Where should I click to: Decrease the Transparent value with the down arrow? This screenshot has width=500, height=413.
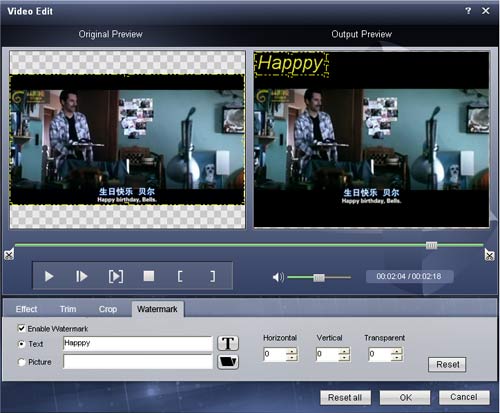[397, 357]
